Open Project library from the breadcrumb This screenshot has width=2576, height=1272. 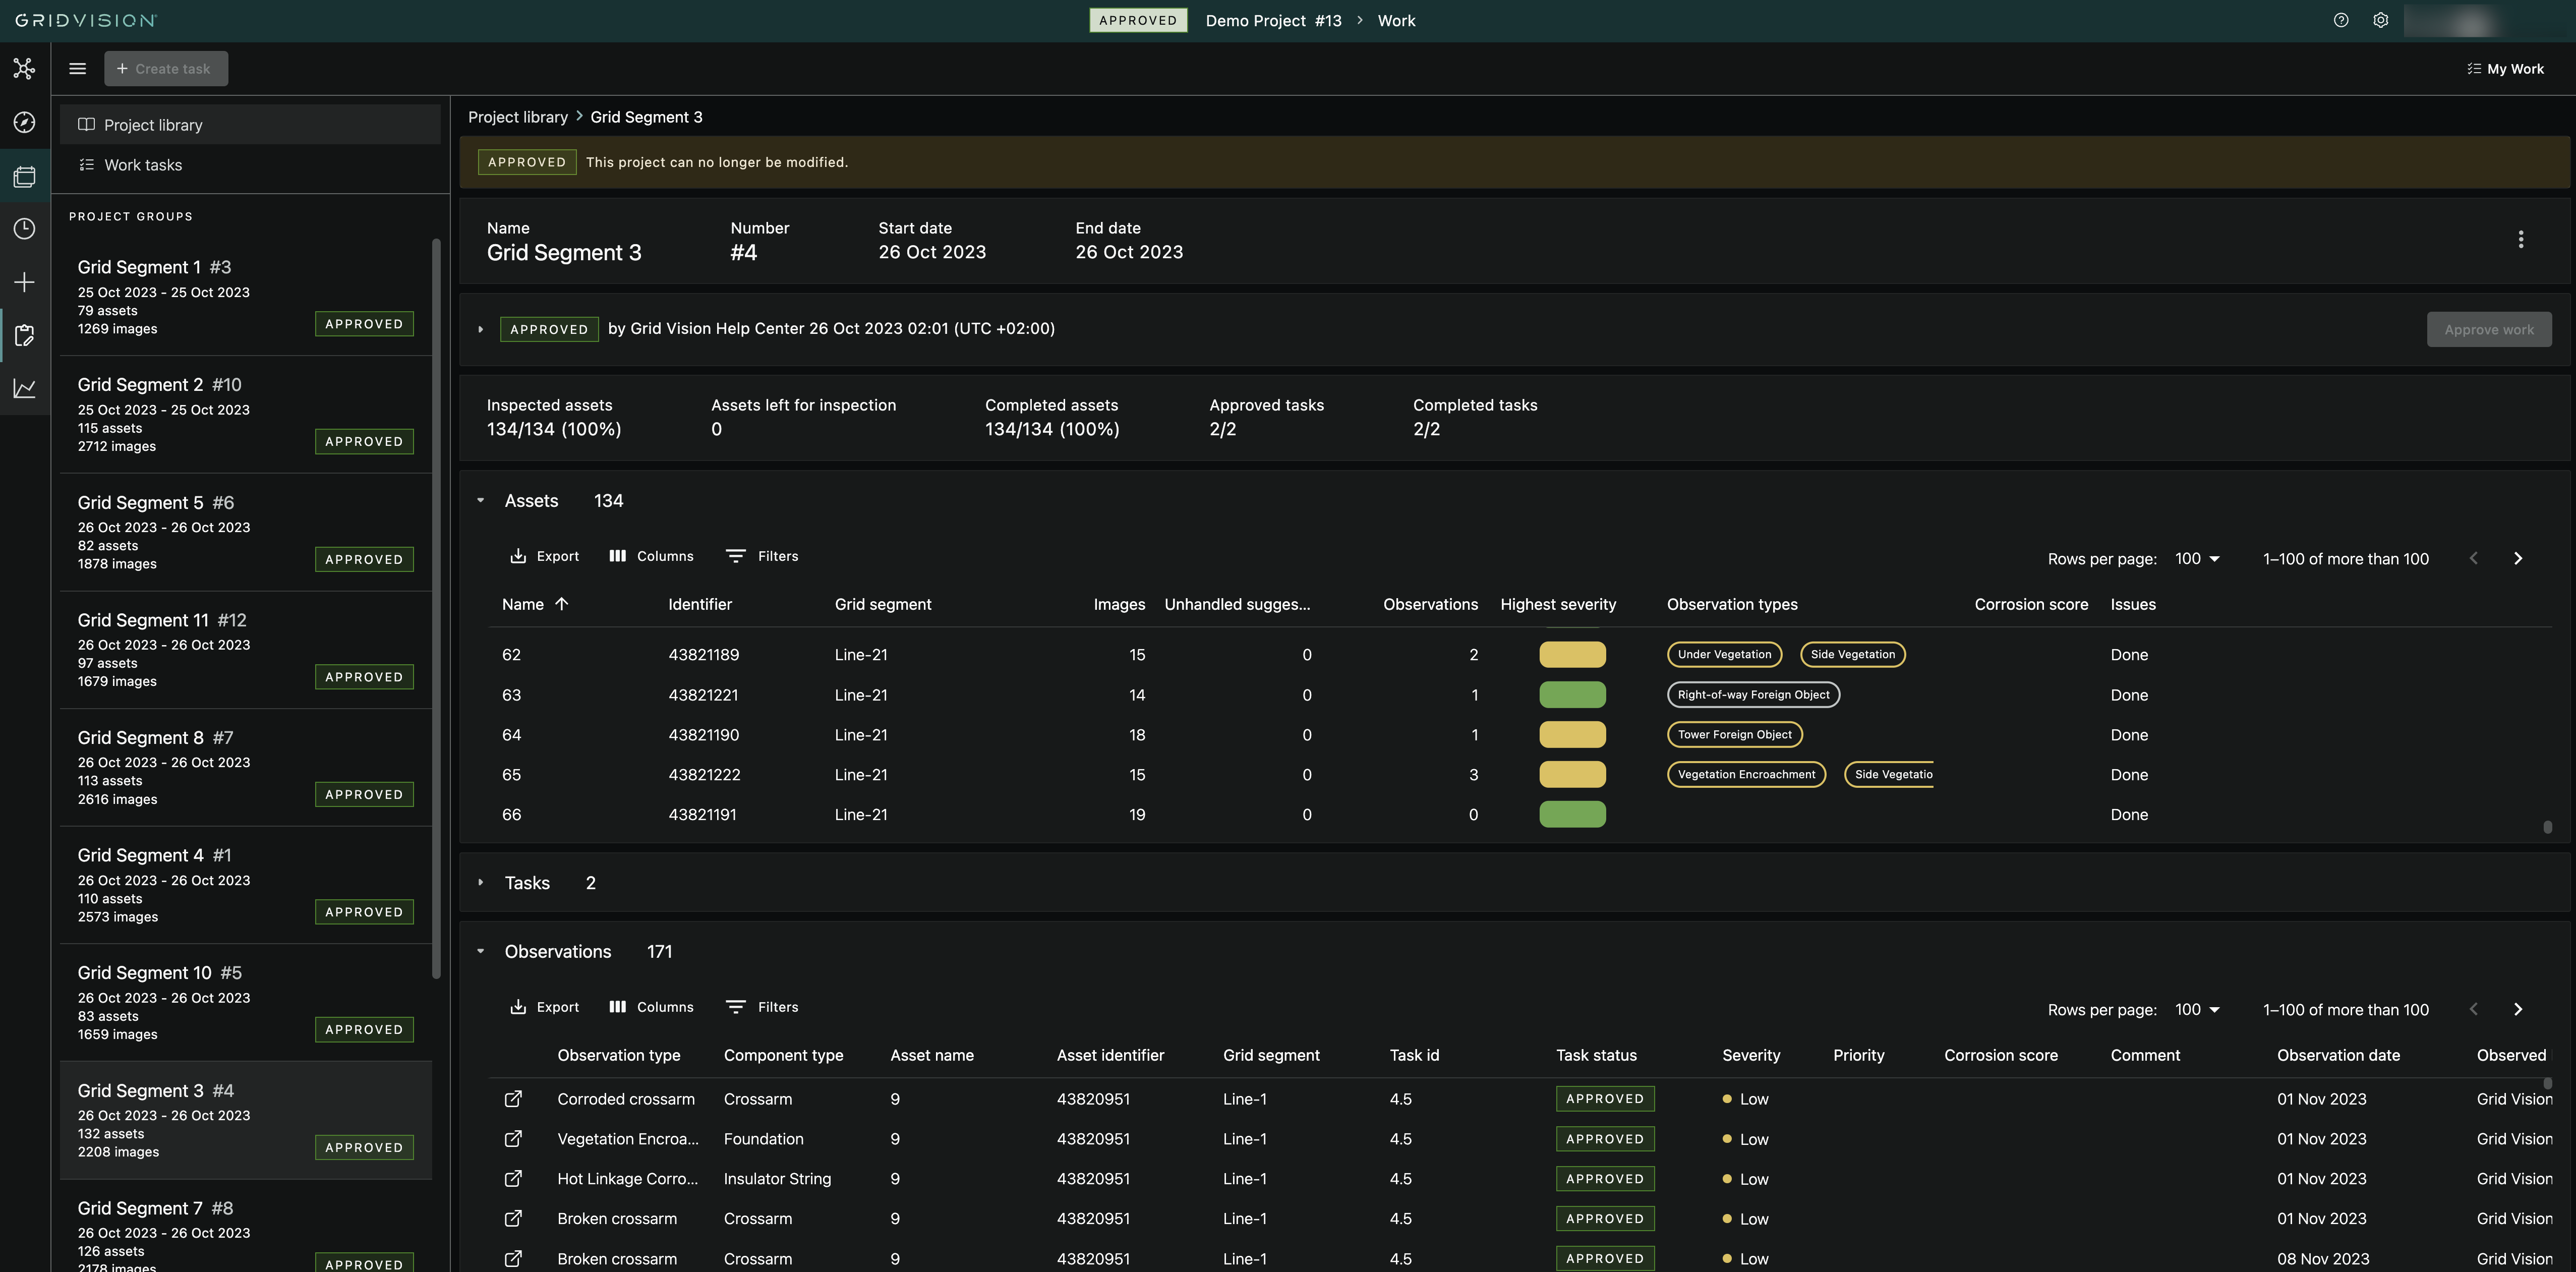click(x=518, y=117)
